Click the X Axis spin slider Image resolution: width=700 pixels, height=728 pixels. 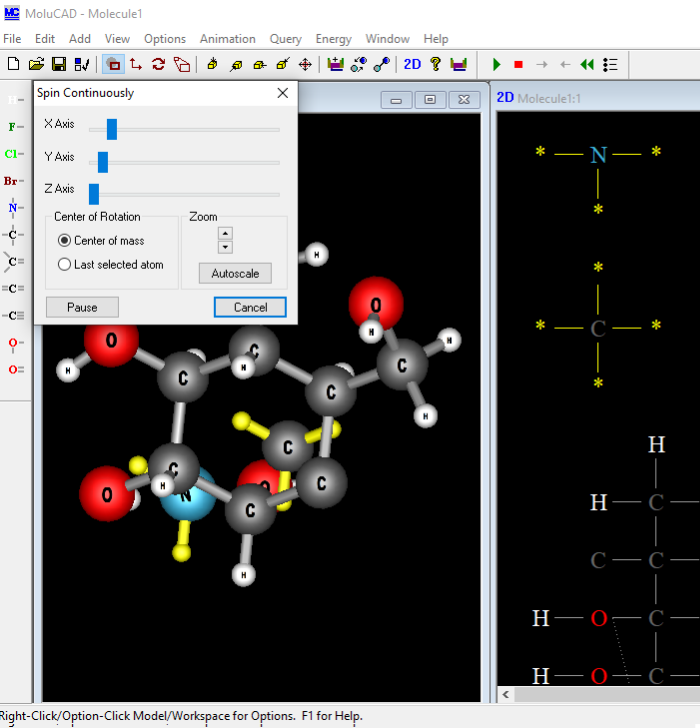coord(112,129)
